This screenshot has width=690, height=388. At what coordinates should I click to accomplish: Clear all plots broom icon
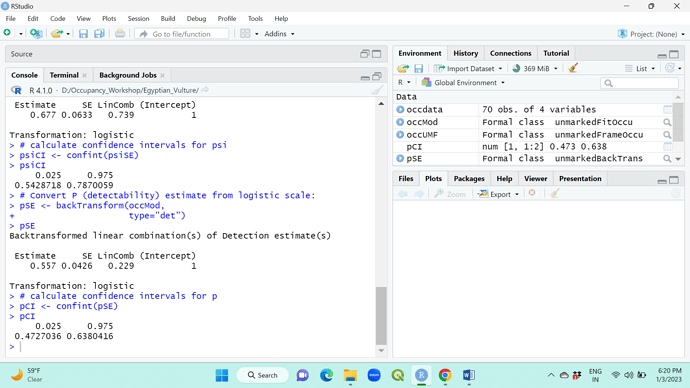click(x=555, y=193)
